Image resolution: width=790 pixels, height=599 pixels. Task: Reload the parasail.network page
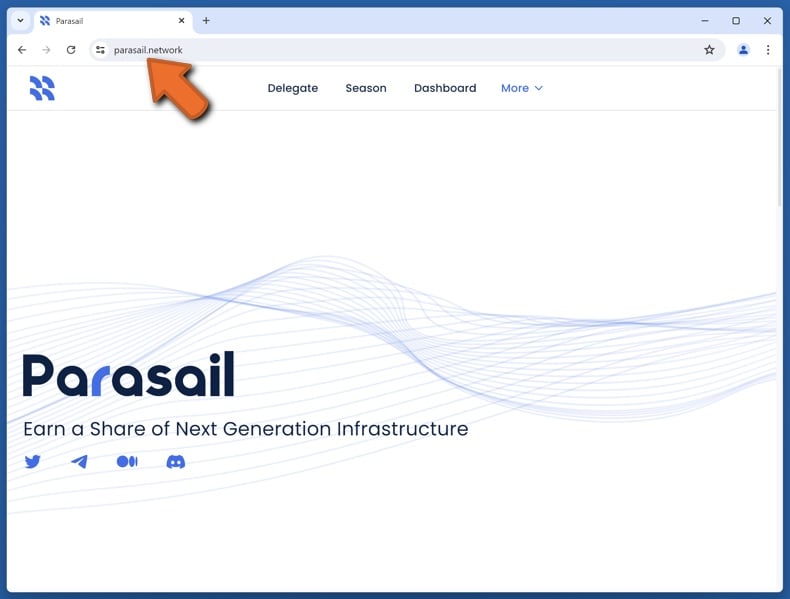point(71,50)
